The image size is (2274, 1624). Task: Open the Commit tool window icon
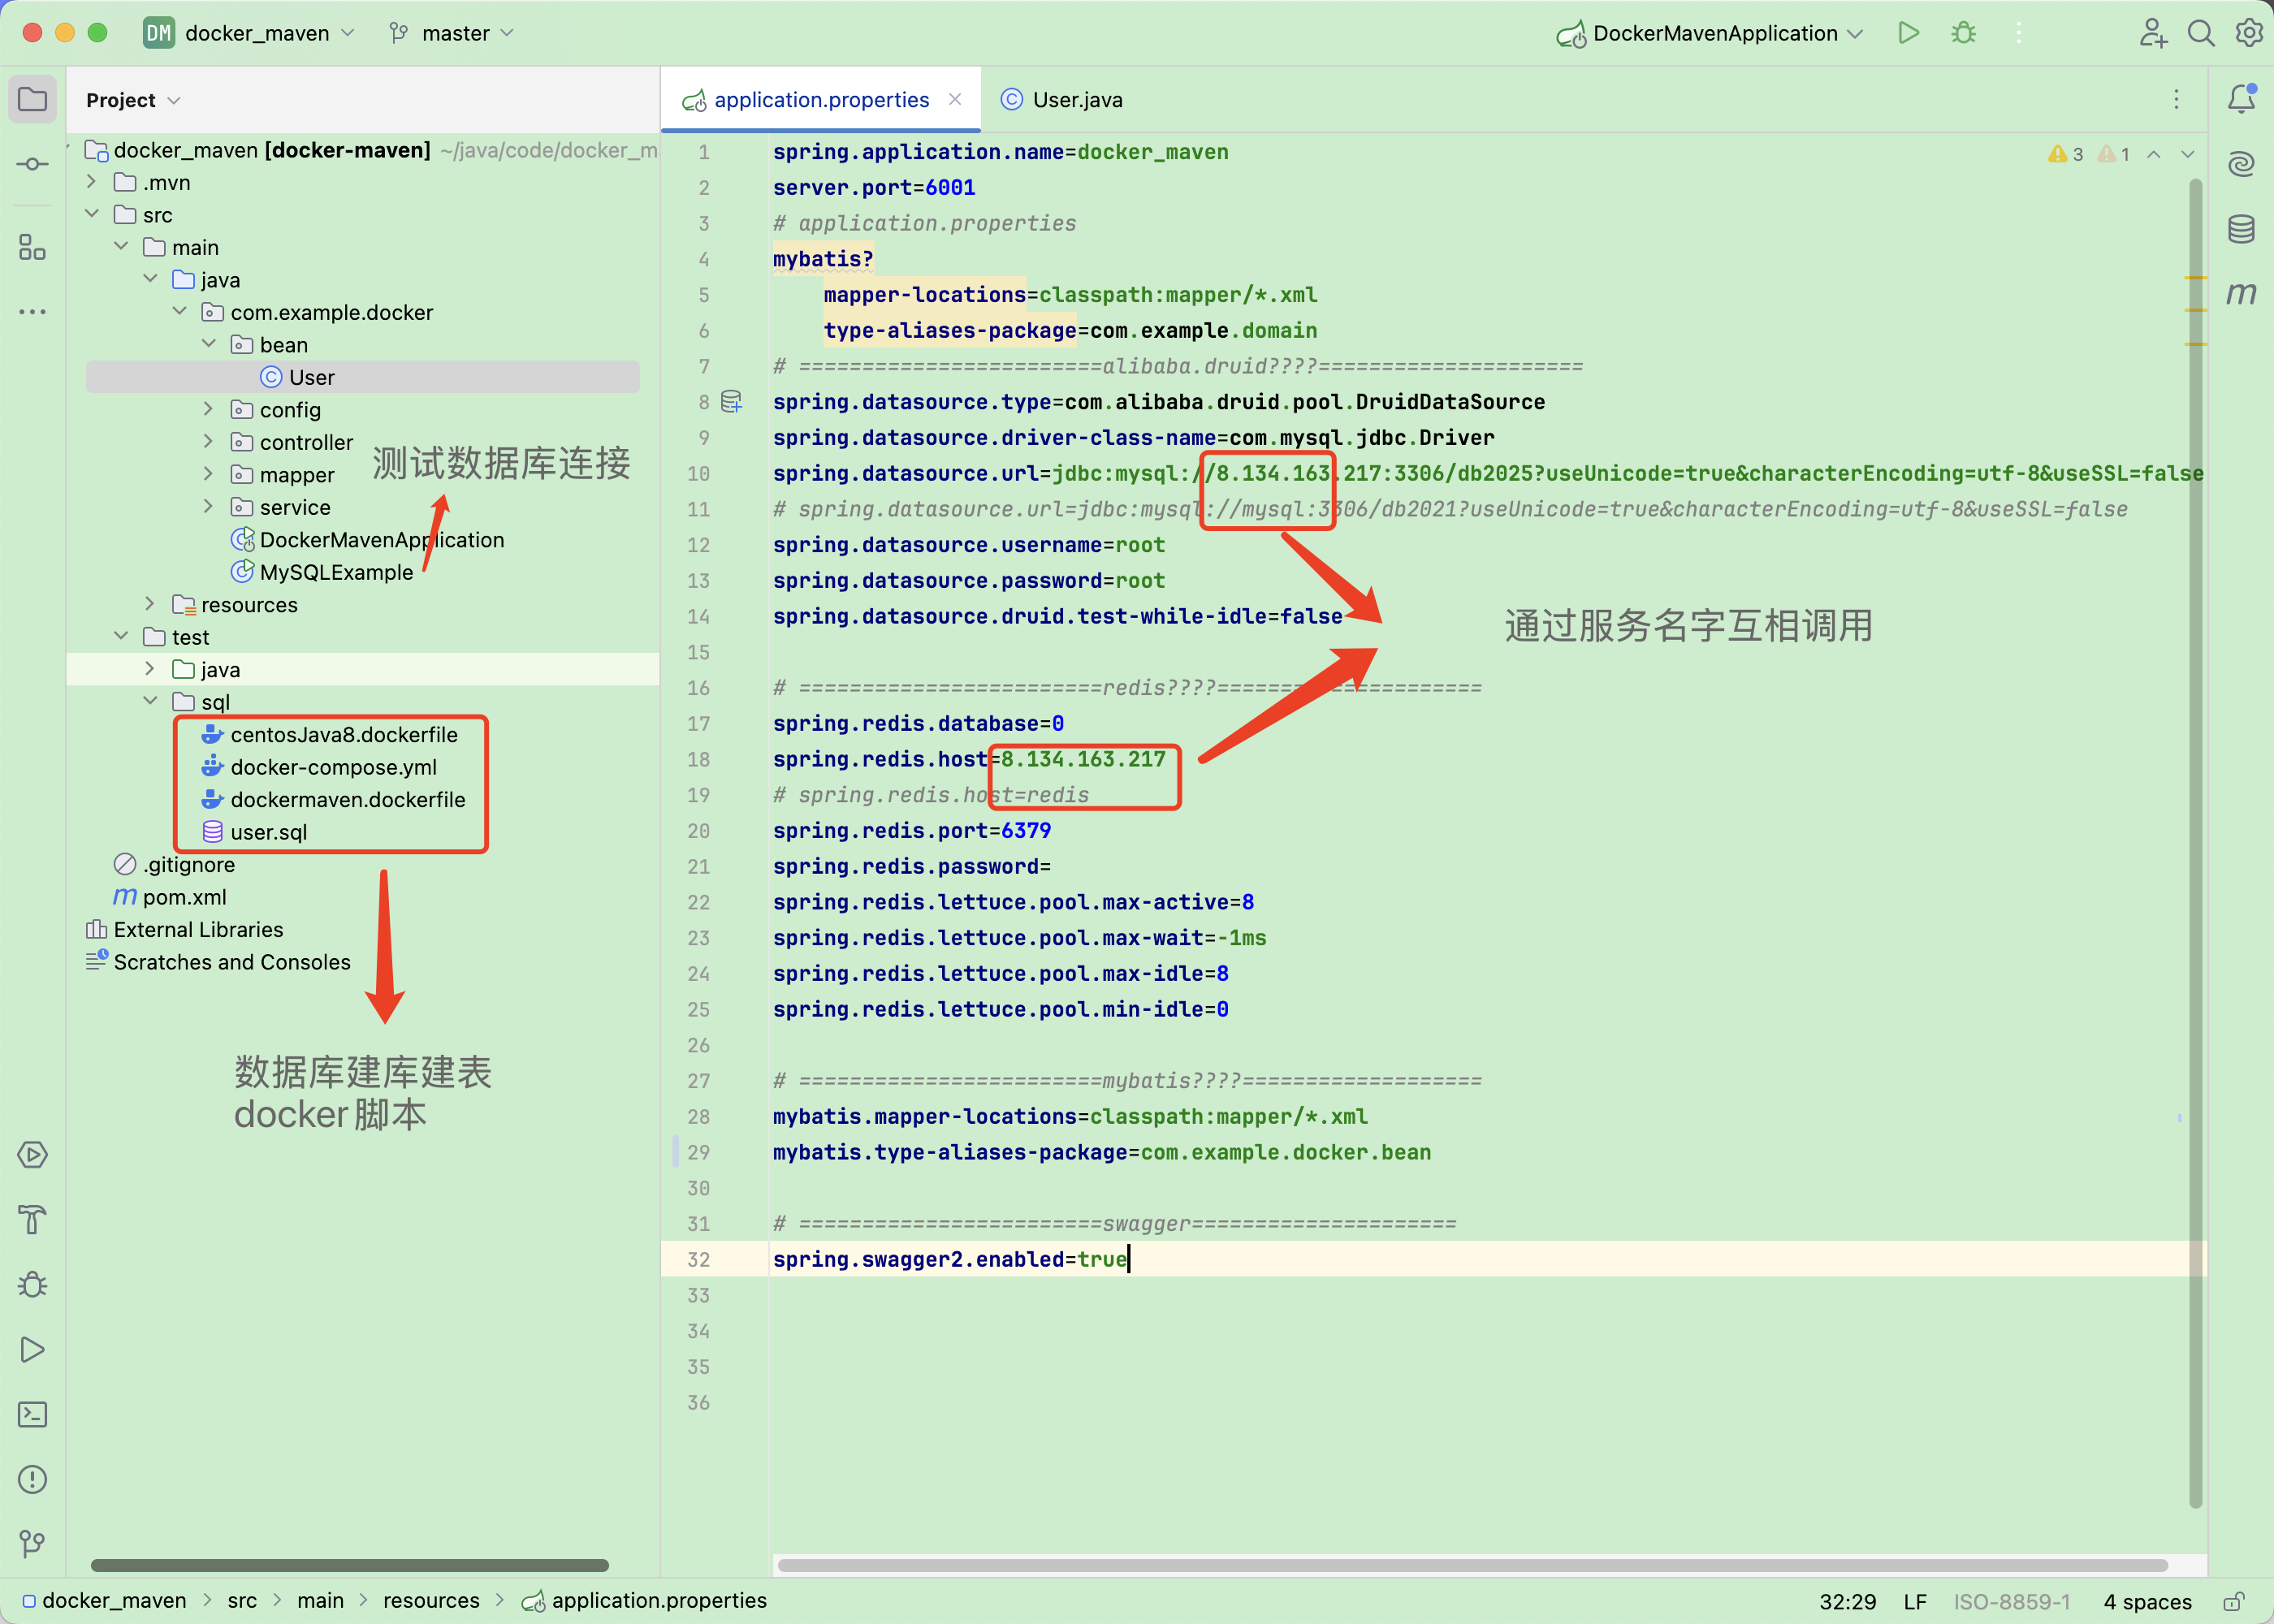(x=32, y=164)
